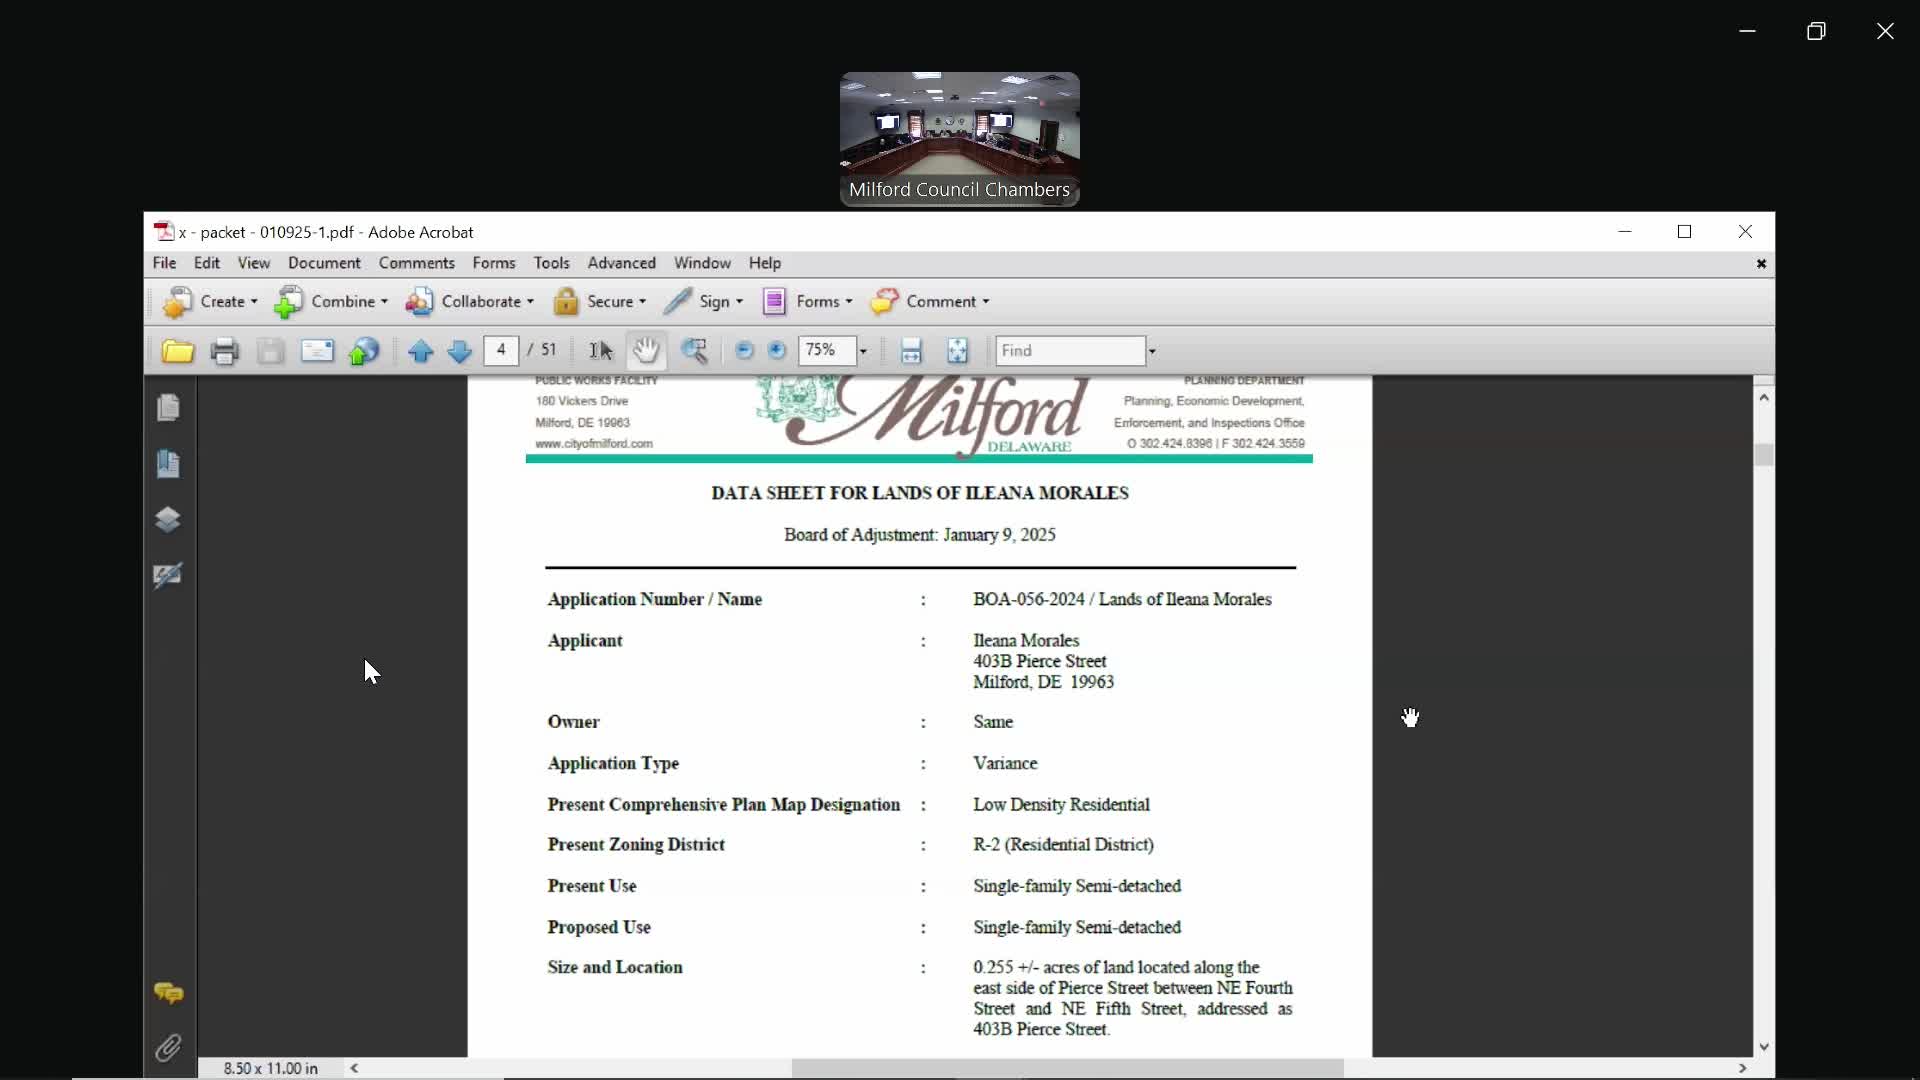Go to next page with down arrow
The width and height of the screenshot is (1920, 1080).
[459, 351]
